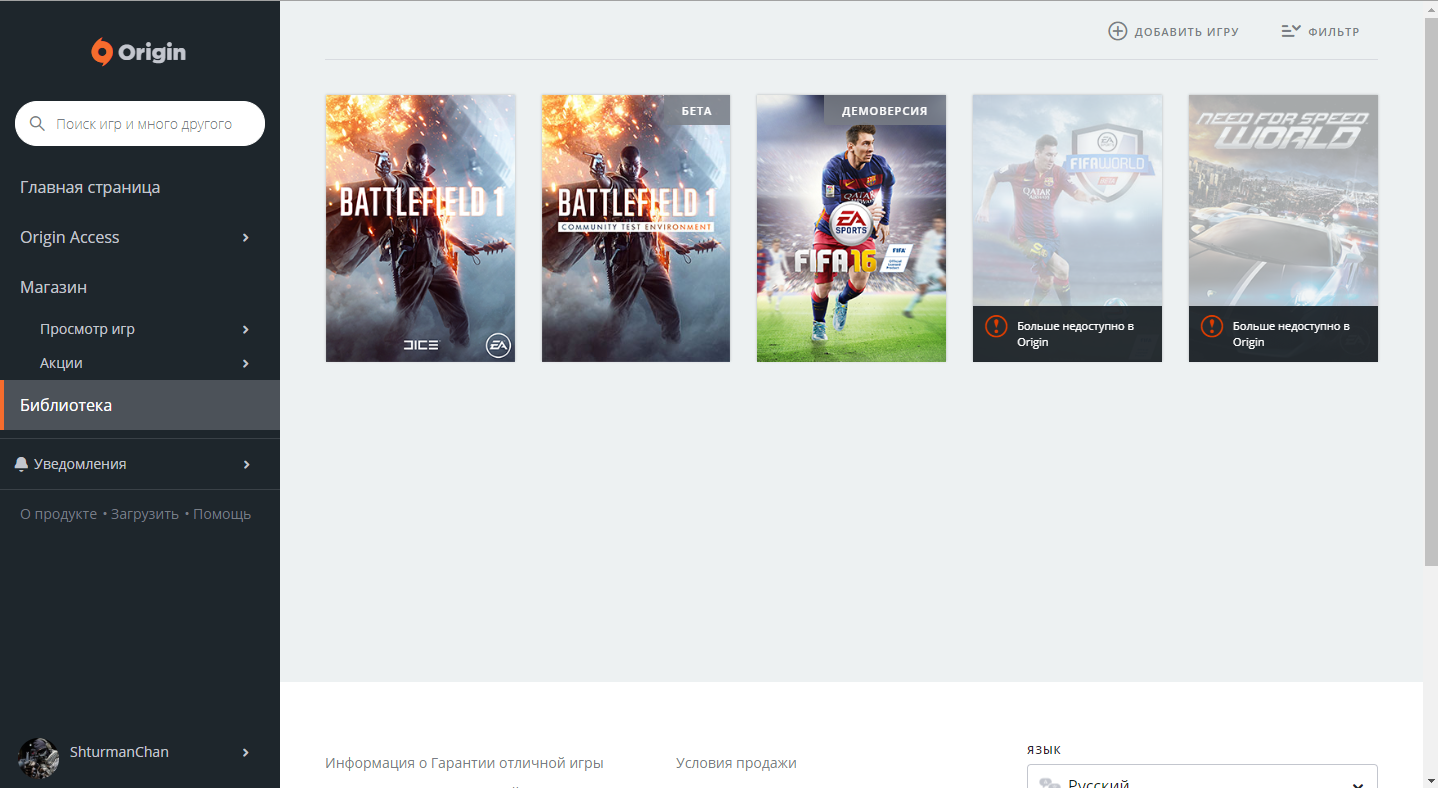Open the Условия продажи link

coord(736,763)
